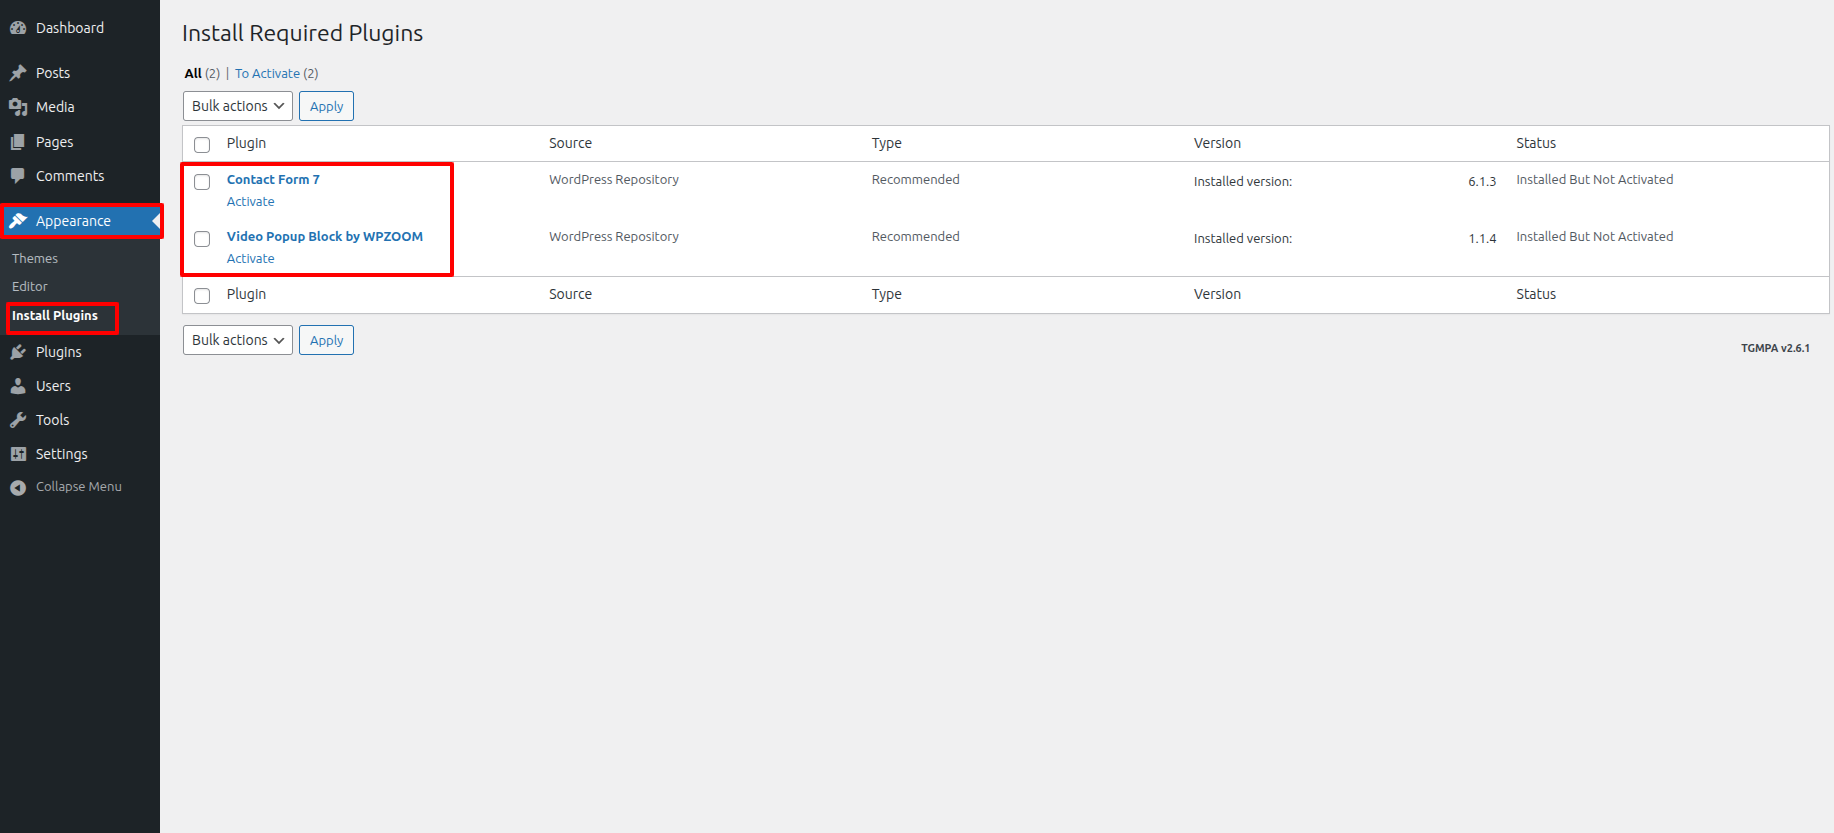The image size is (1834, 833).
Task: Filter list by To Activate
Action: coord(267,73)
